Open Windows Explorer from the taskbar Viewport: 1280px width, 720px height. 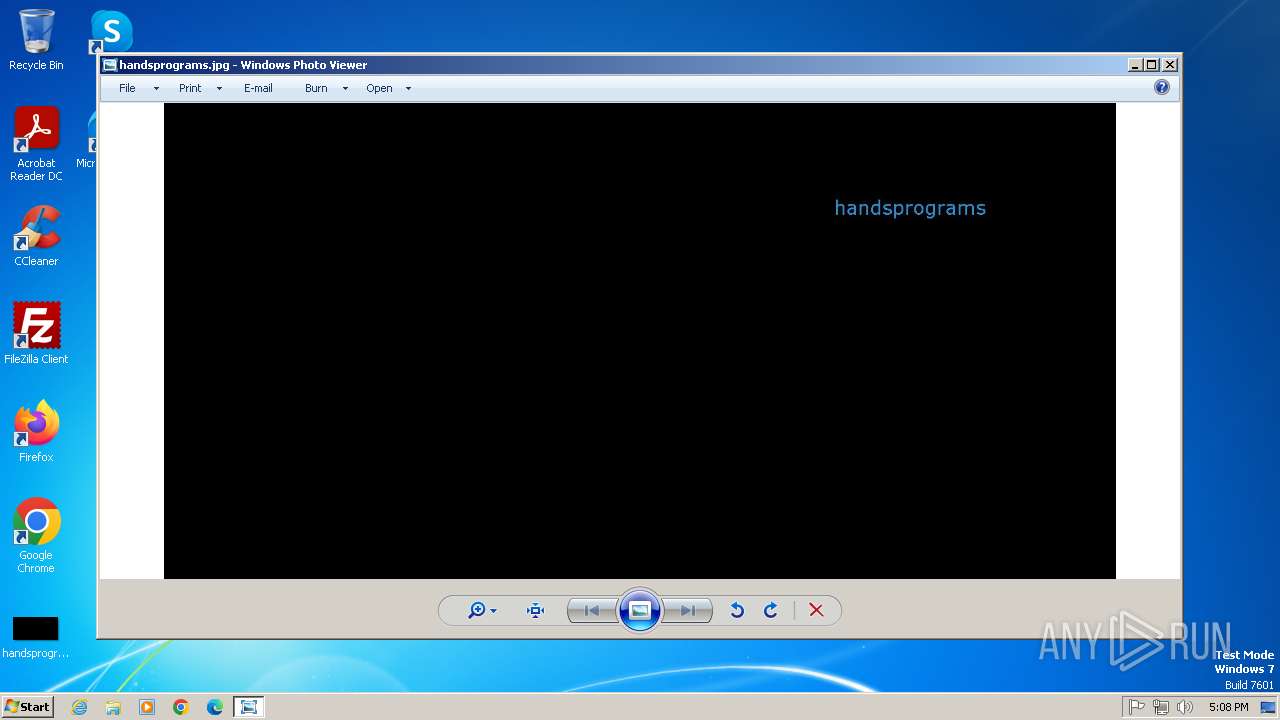[x=113, y=707]
